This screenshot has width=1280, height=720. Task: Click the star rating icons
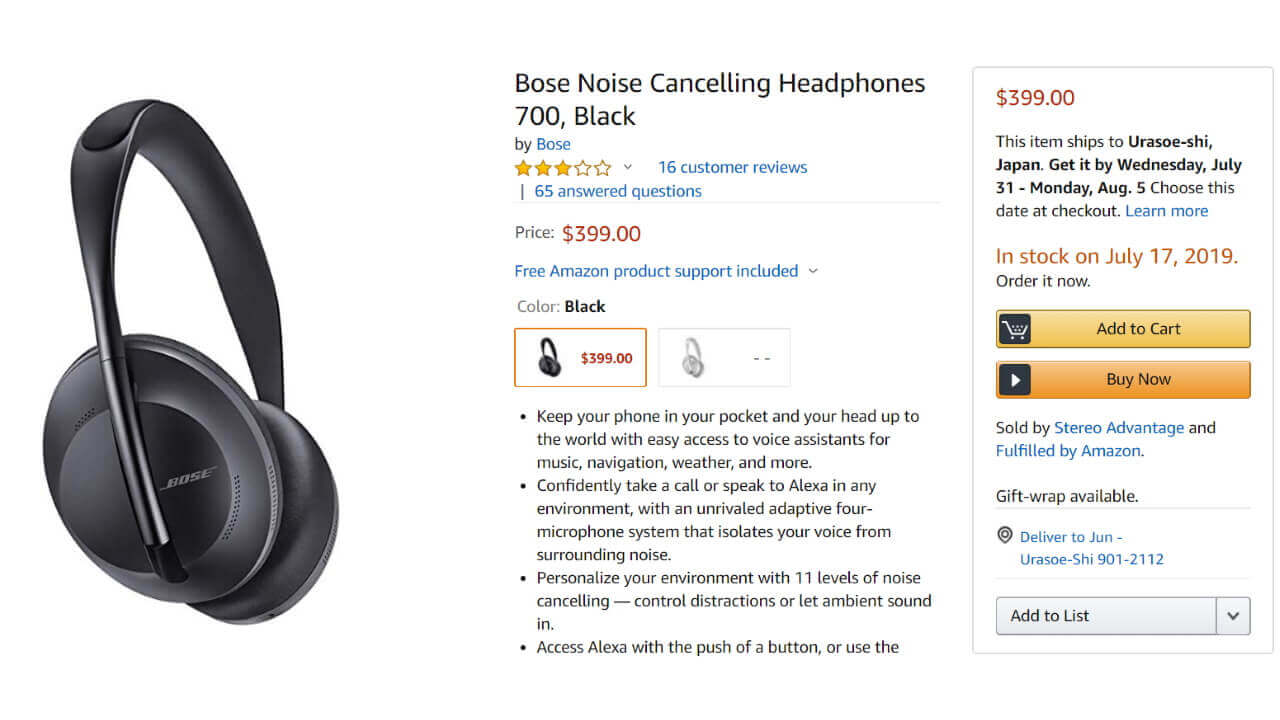pos(563,168)
